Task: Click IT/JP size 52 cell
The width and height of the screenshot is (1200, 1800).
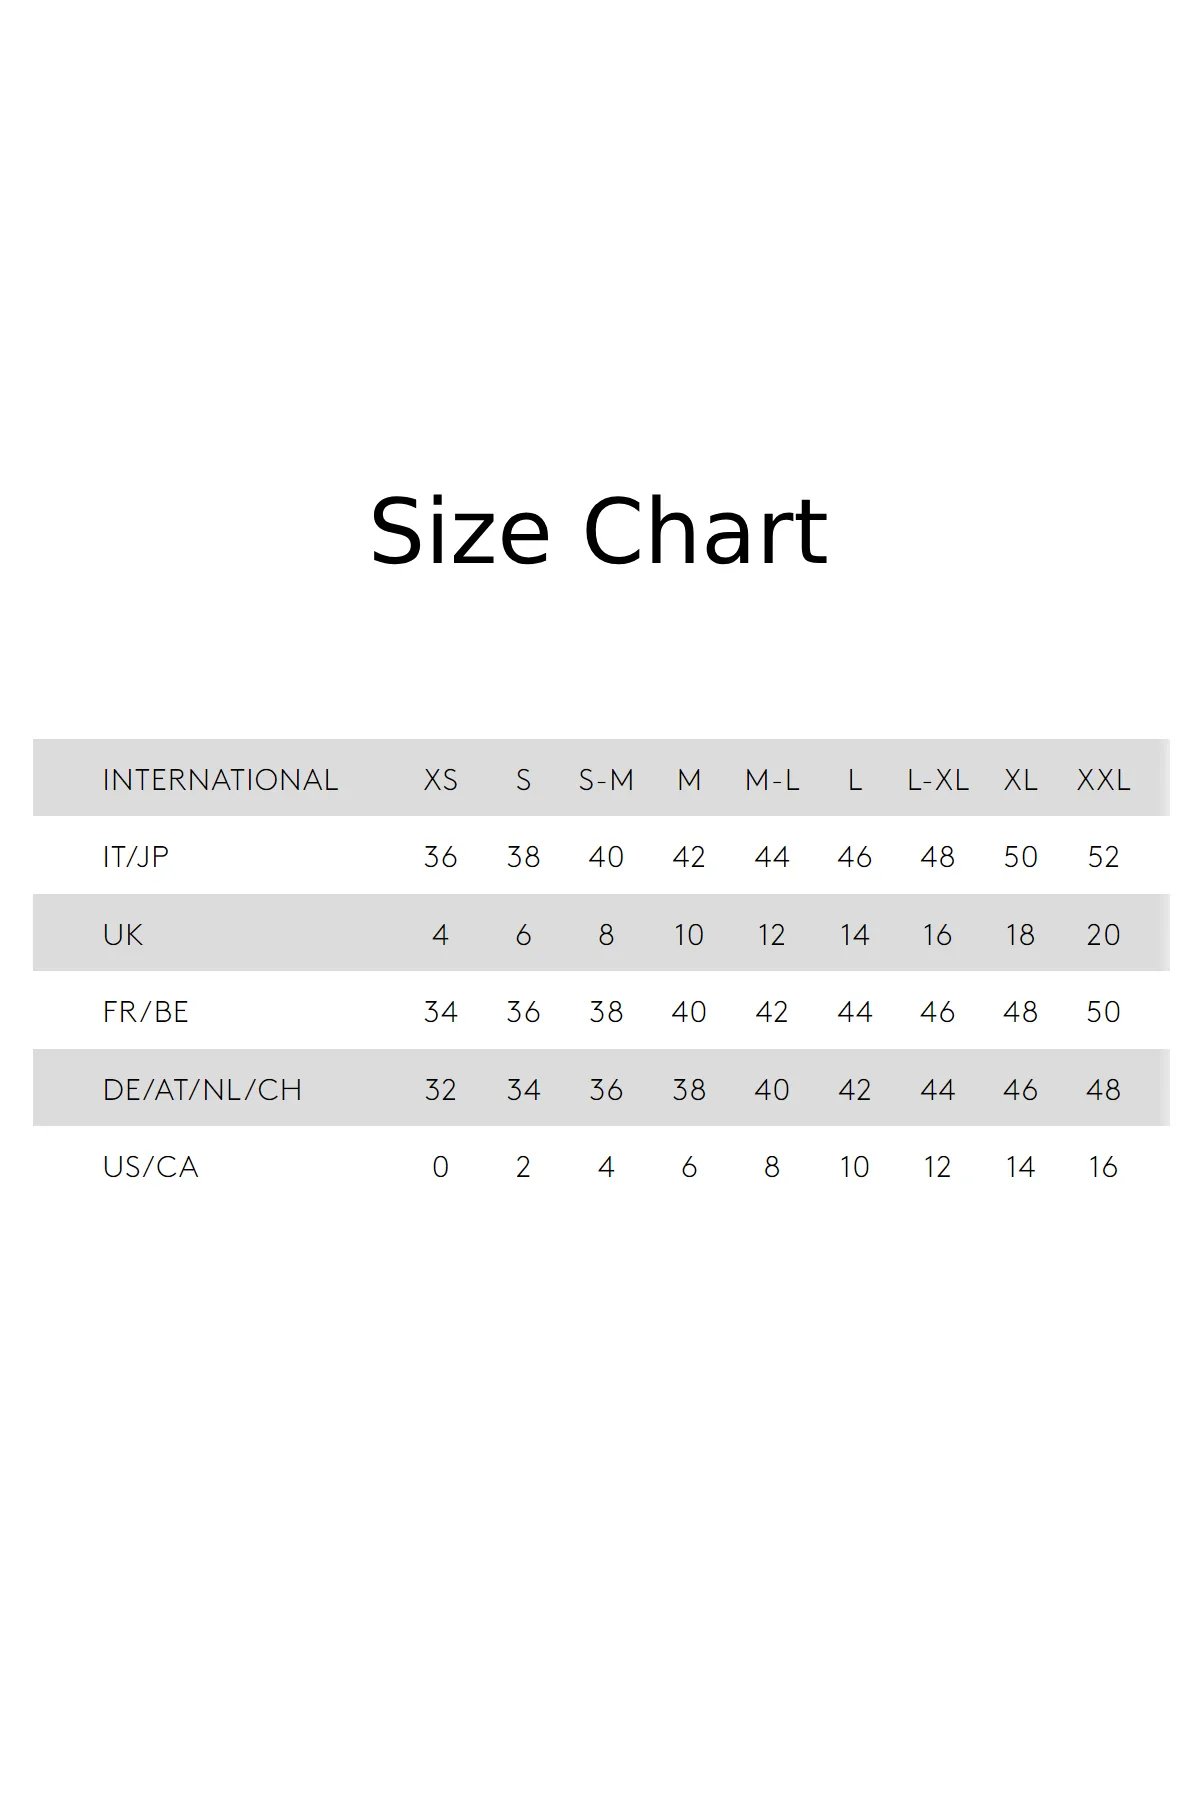Action: point(1103,857)
